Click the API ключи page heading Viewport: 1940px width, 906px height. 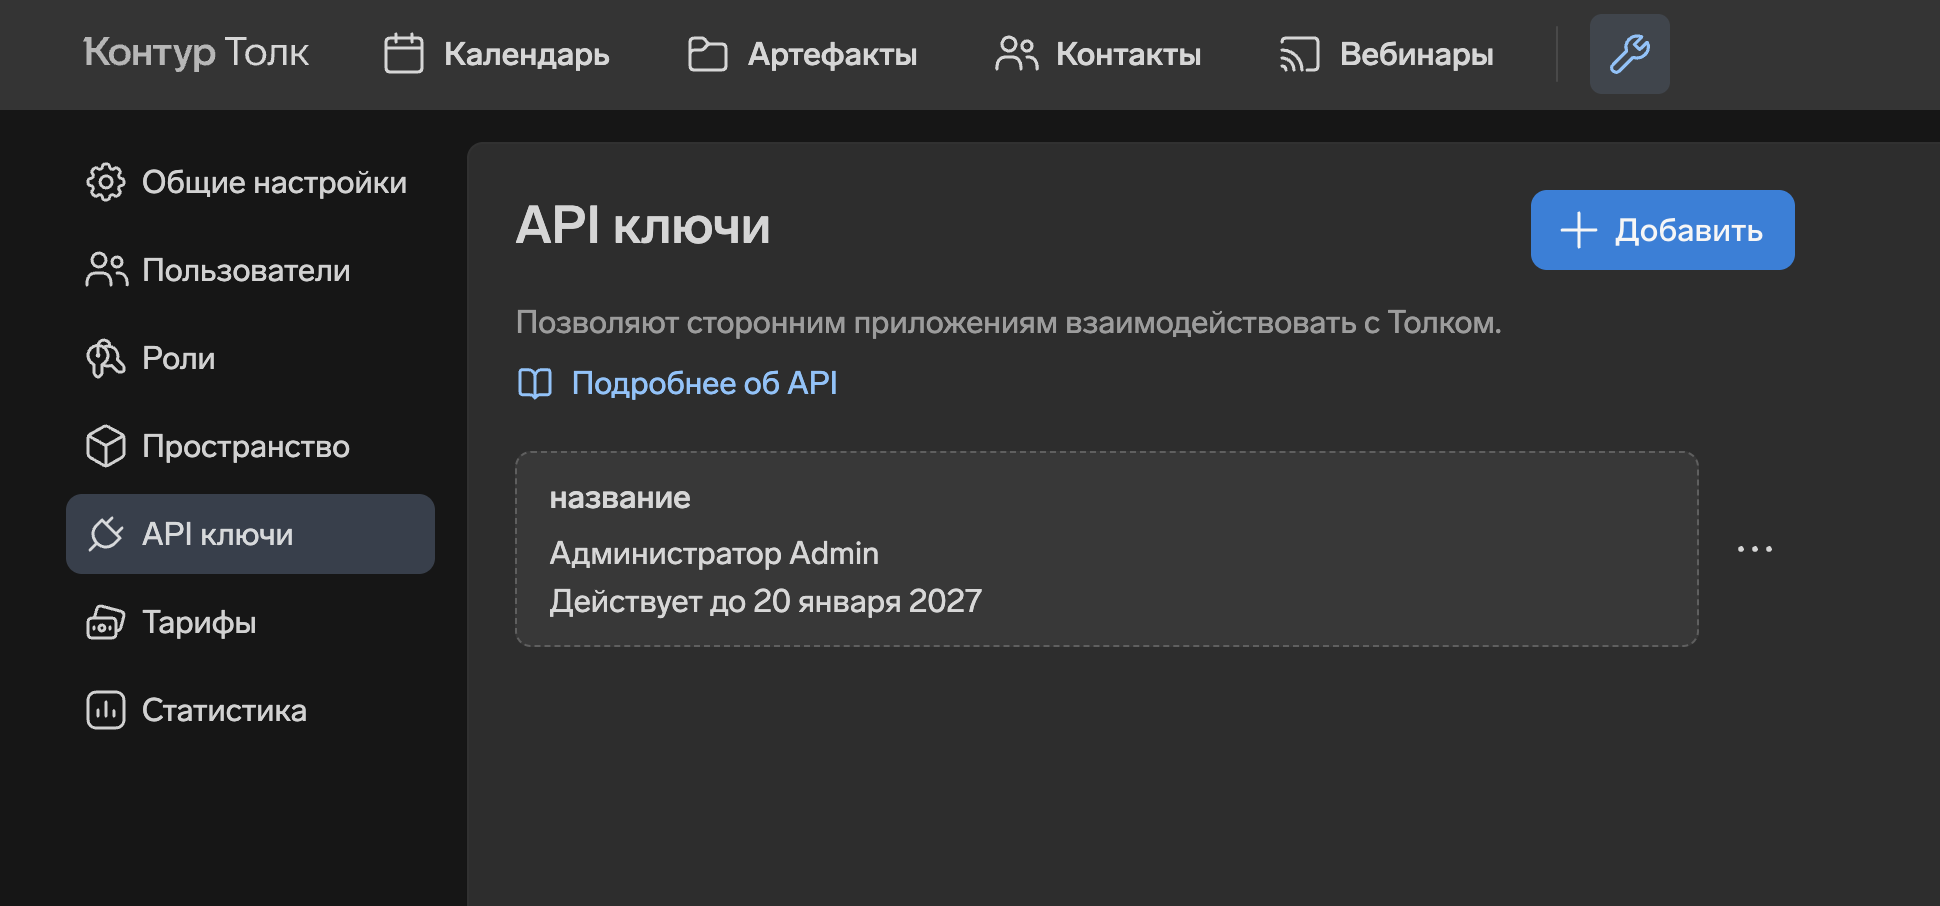[x=643, y=225]
